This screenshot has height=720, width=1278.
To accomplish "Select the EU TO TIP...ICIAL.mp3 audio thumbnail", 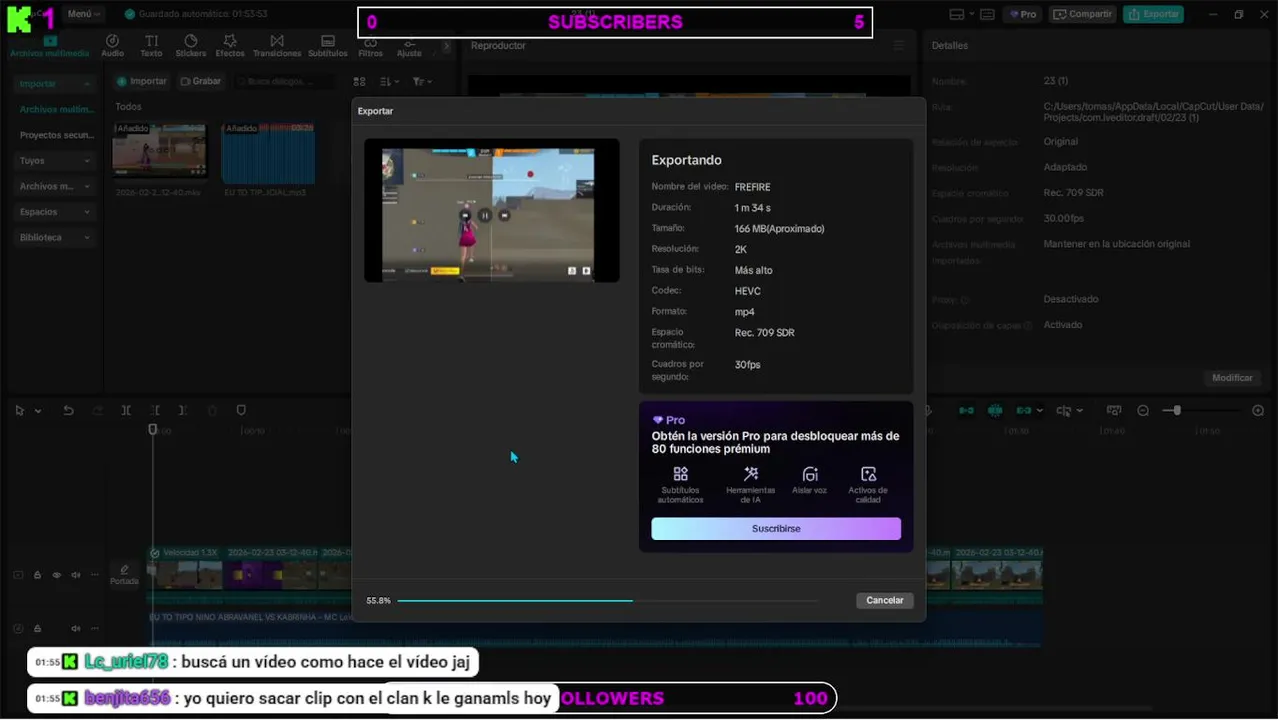I will 268,152.
